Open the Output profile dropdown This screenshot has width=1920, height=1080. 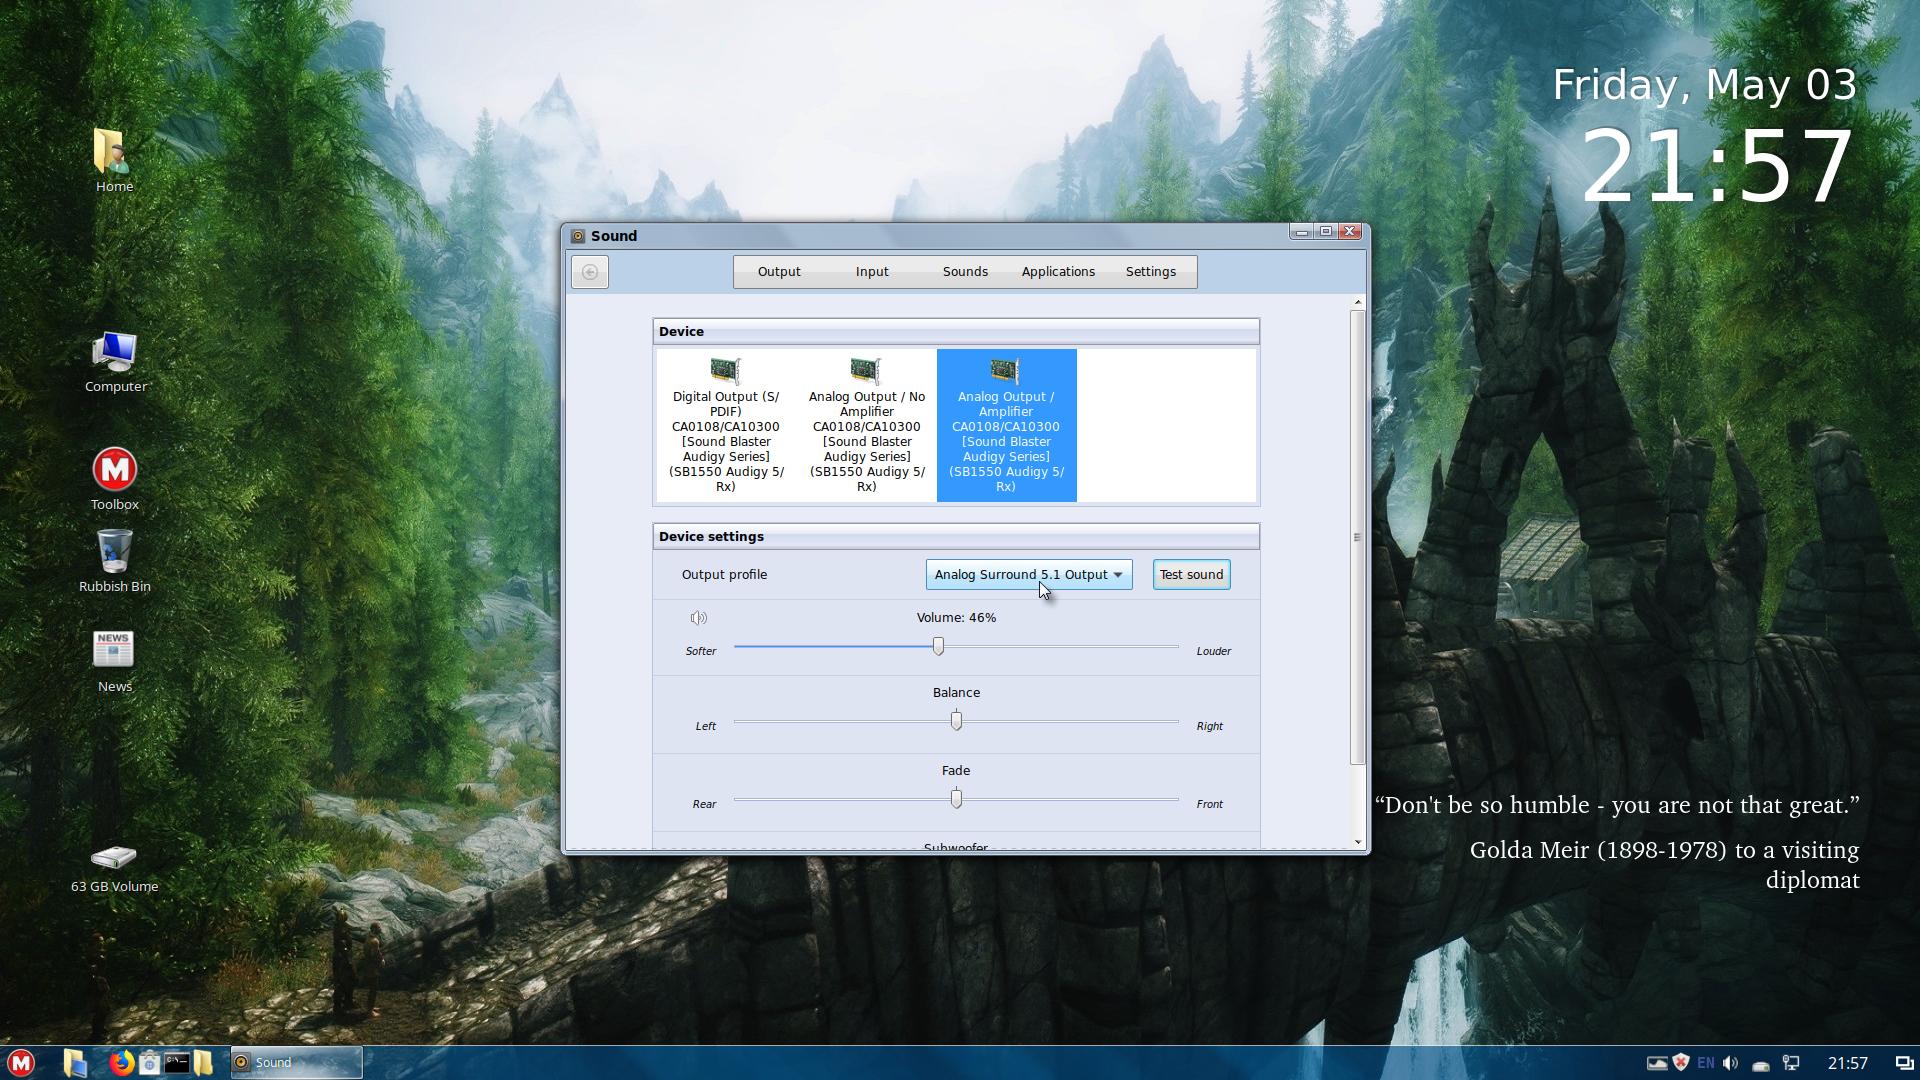coord(1028,575)
